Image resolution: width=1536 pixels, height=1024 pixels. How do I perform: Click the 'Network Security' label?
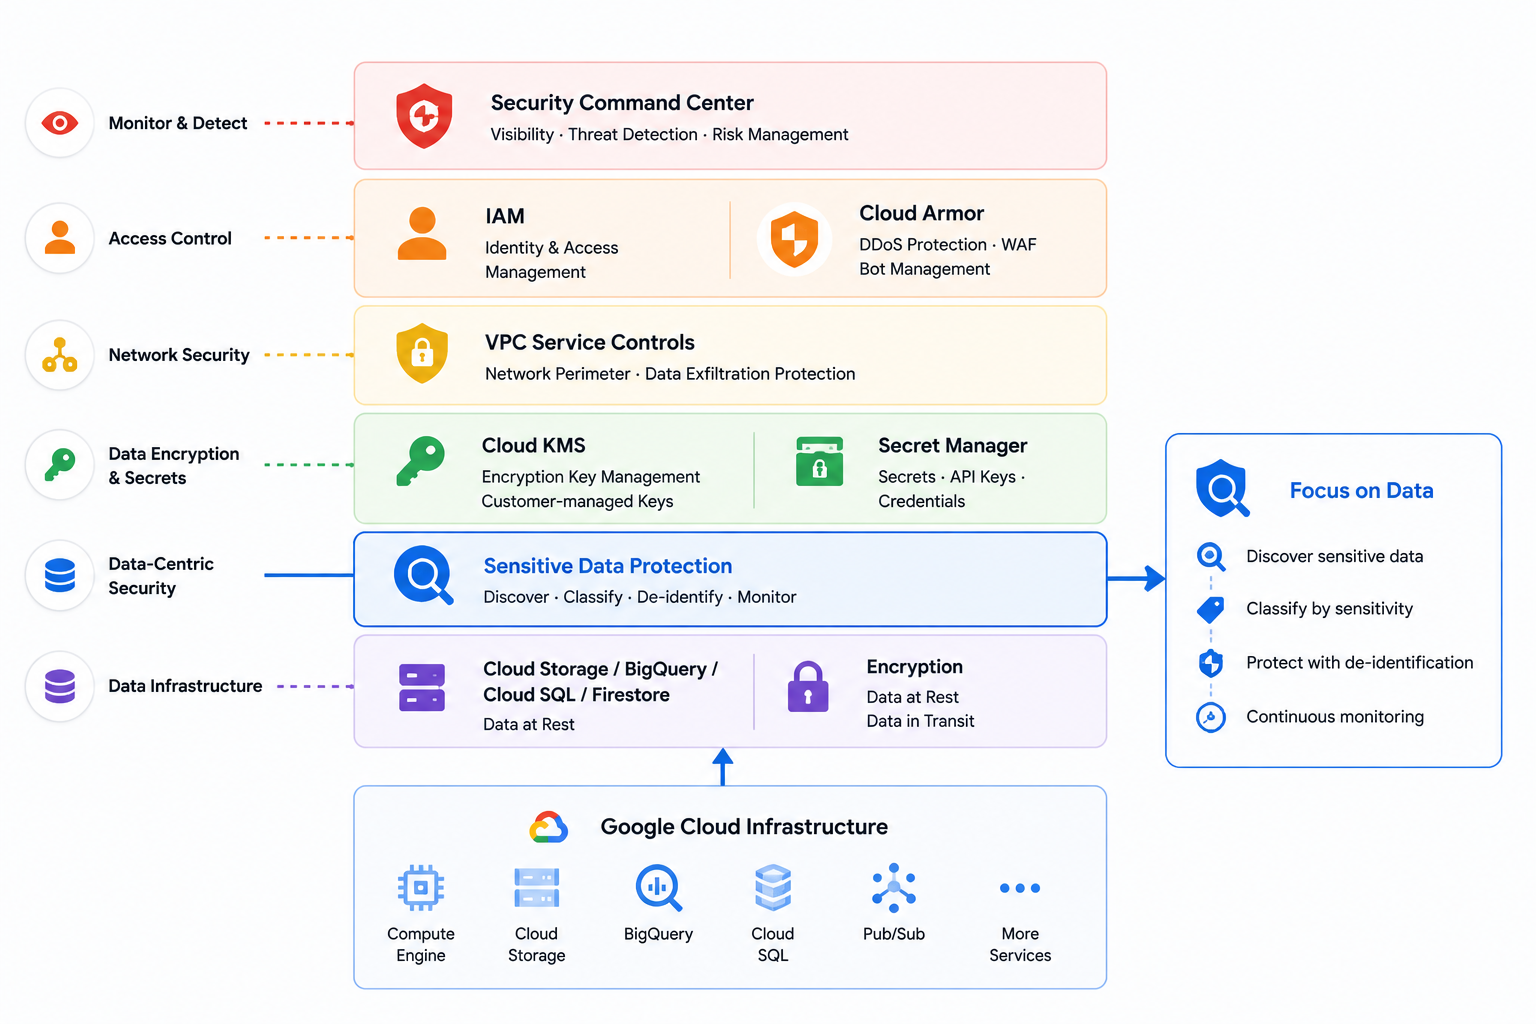click(179, 355)
